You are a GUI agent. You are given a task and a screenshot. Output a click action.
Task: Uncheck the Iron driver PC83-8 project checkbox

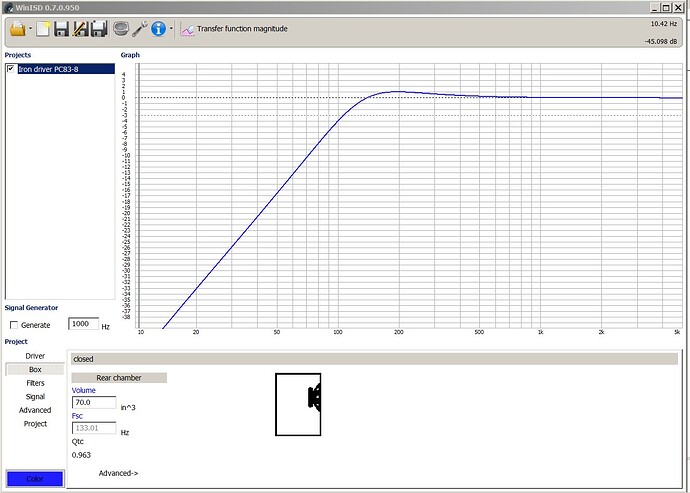11,69
